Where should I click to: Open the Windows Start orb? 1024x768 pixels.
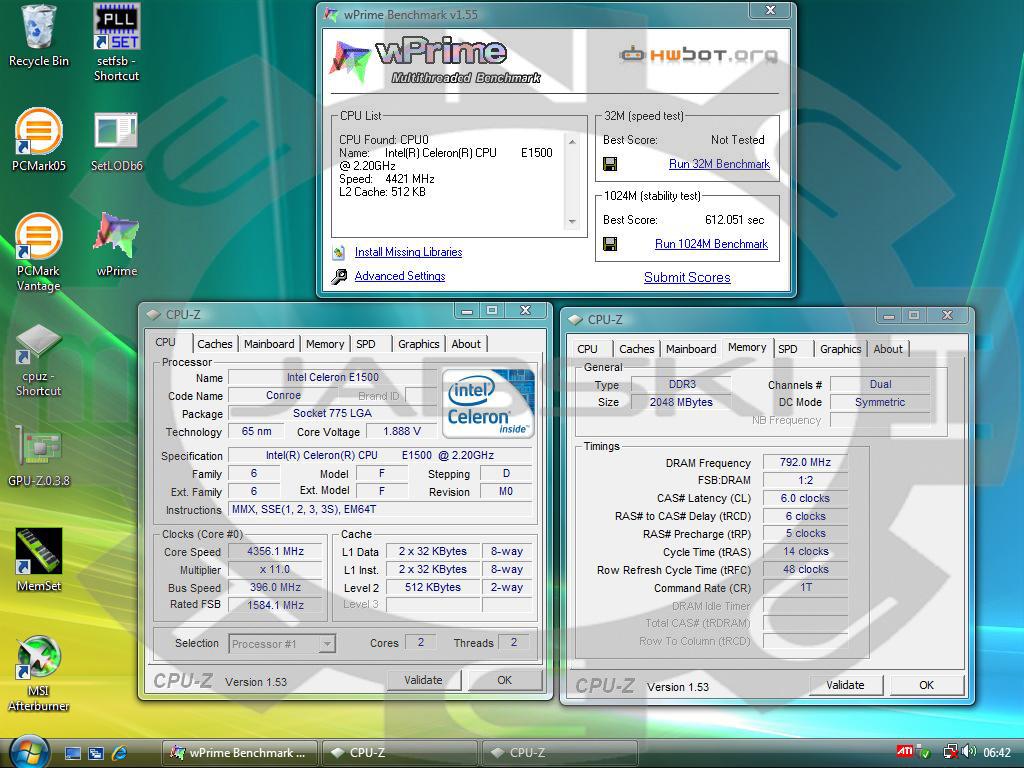(x=28, y=751)
